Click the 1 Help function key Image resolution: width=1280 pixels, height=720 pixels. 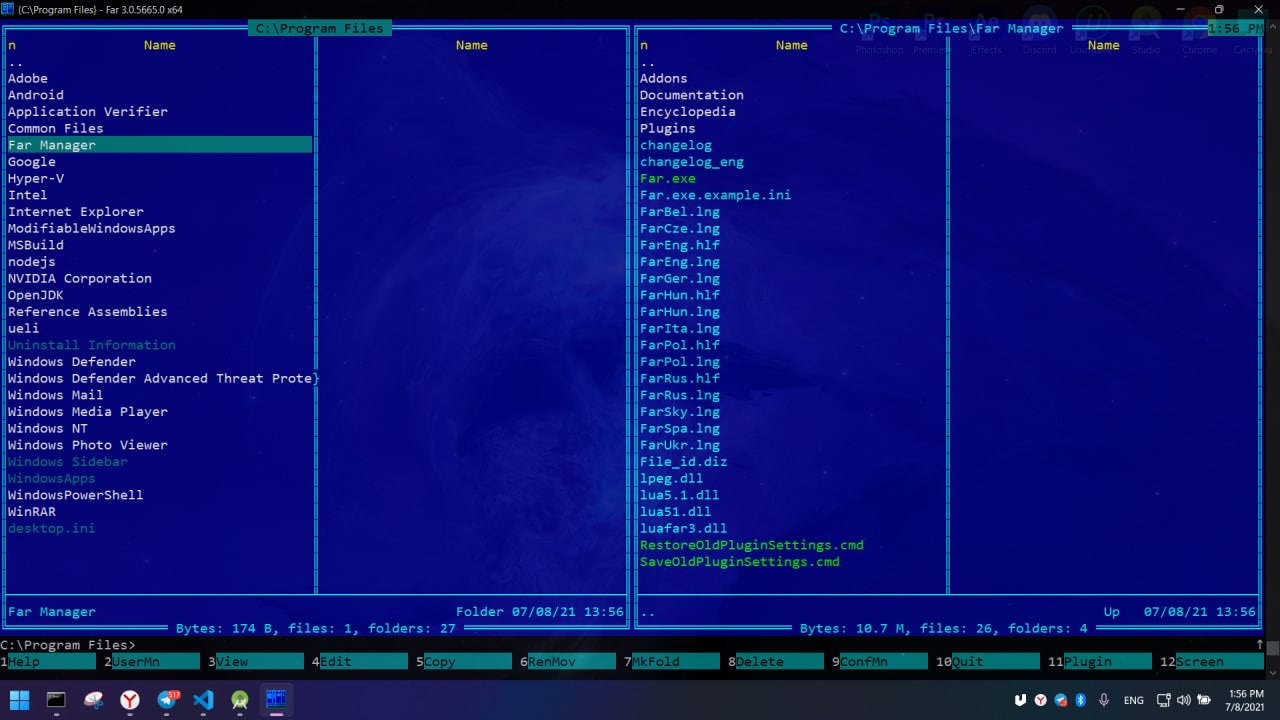click(48, 662)
